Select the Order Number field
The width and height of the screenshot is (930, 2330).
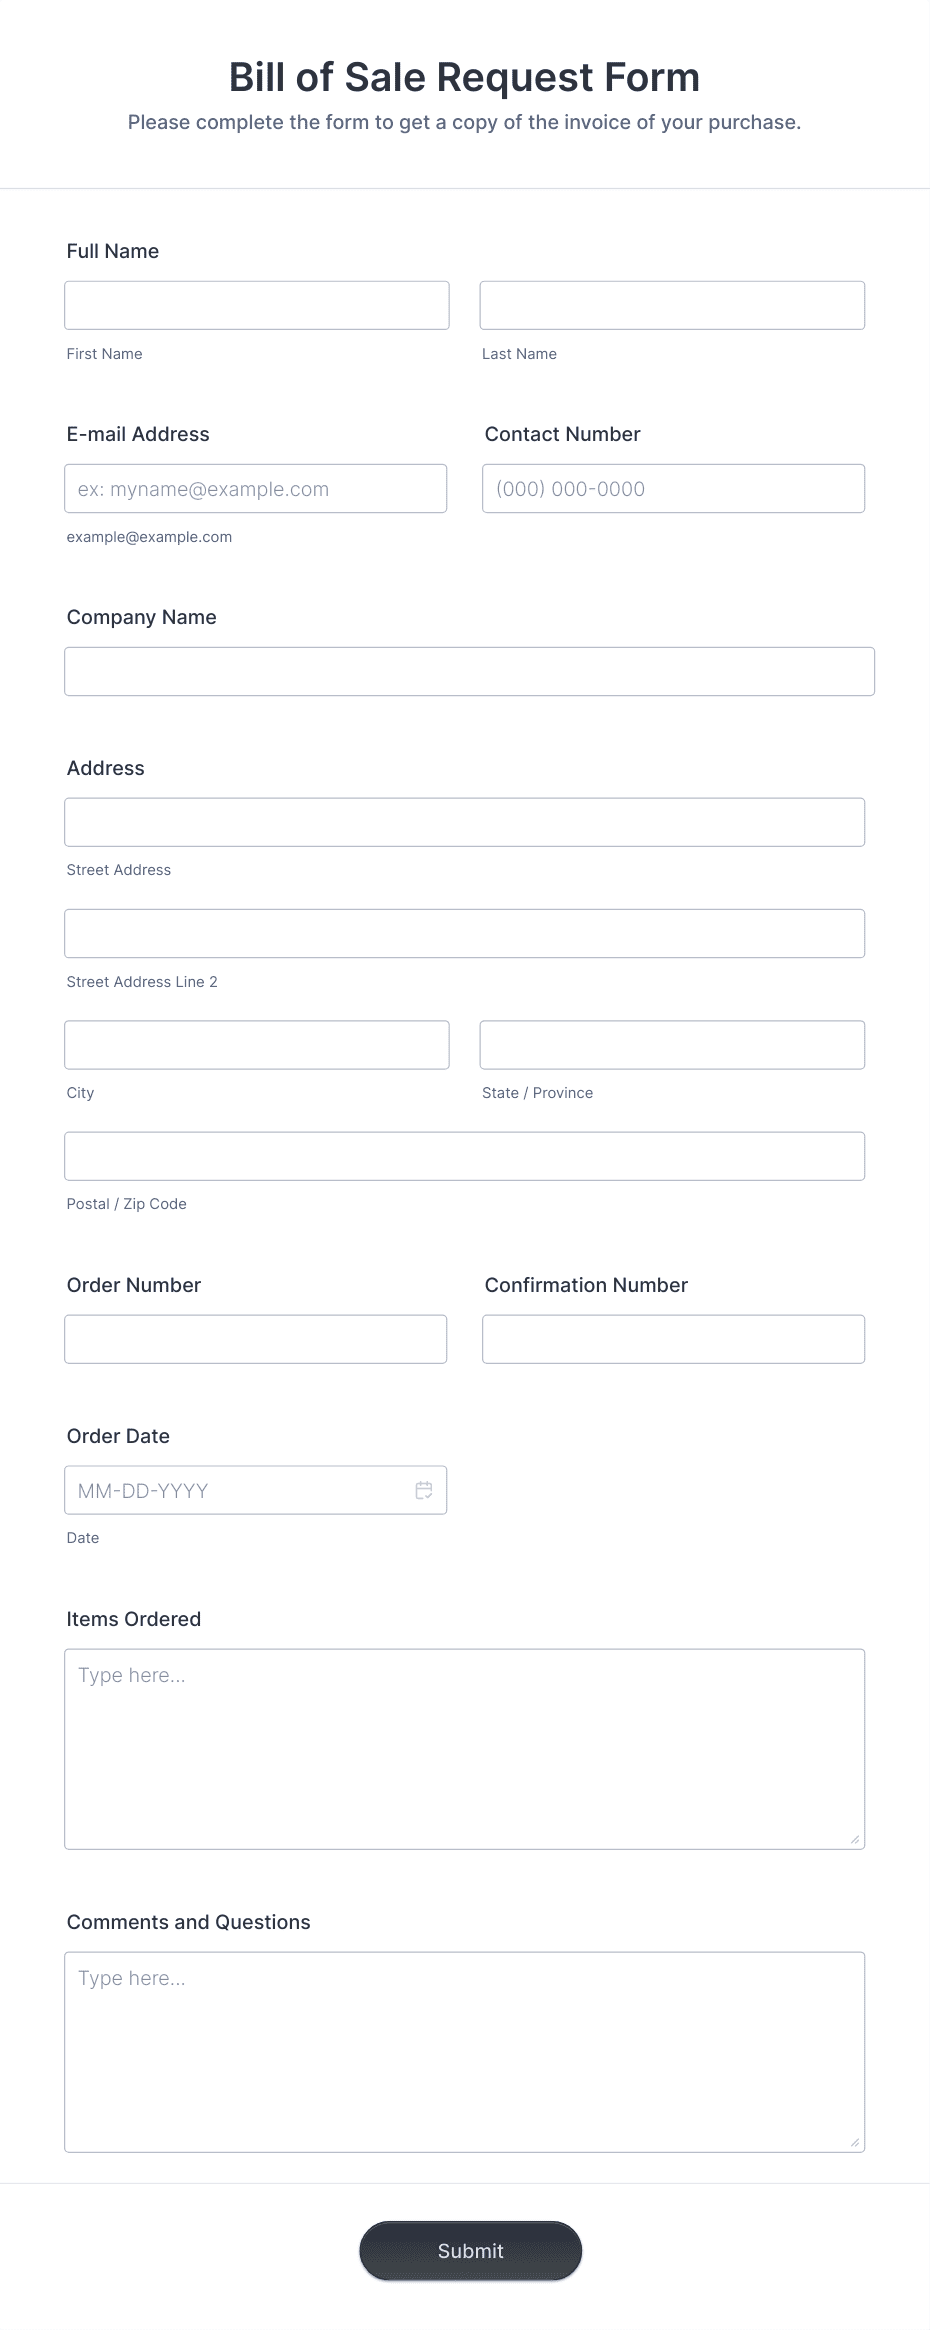tap(256, 1339)
